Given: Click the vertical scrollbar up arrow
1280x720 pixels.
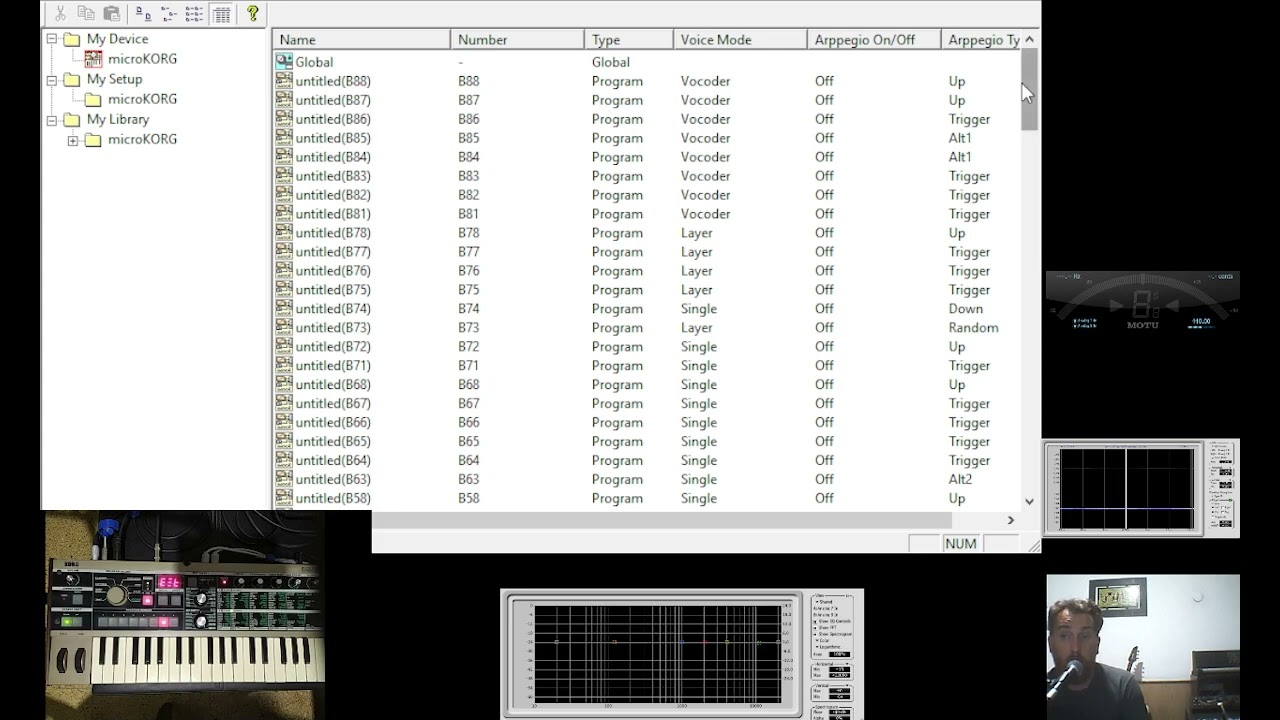Looking at the screenshot, I should (x=1029, y=40).
